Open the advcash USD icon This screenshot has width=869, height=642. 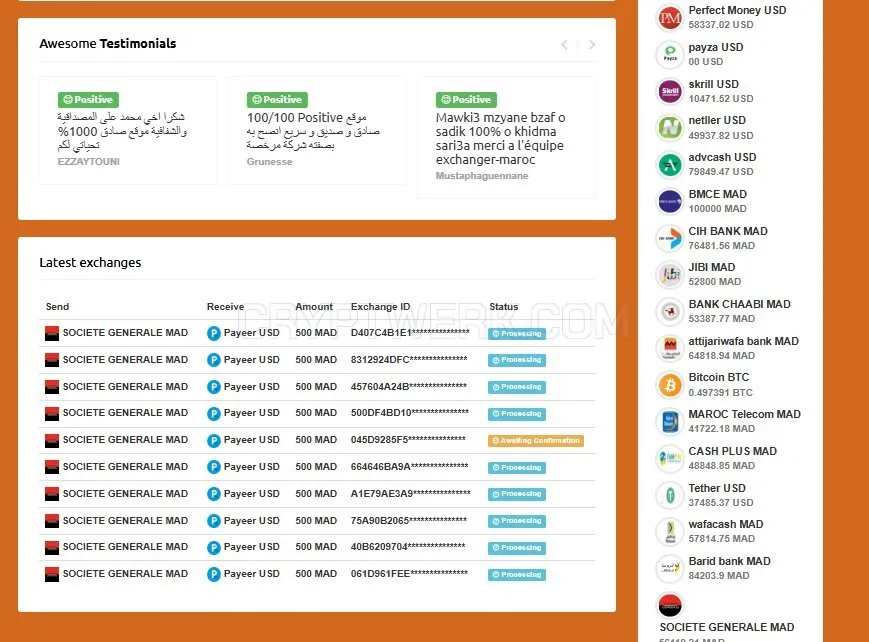670,165
